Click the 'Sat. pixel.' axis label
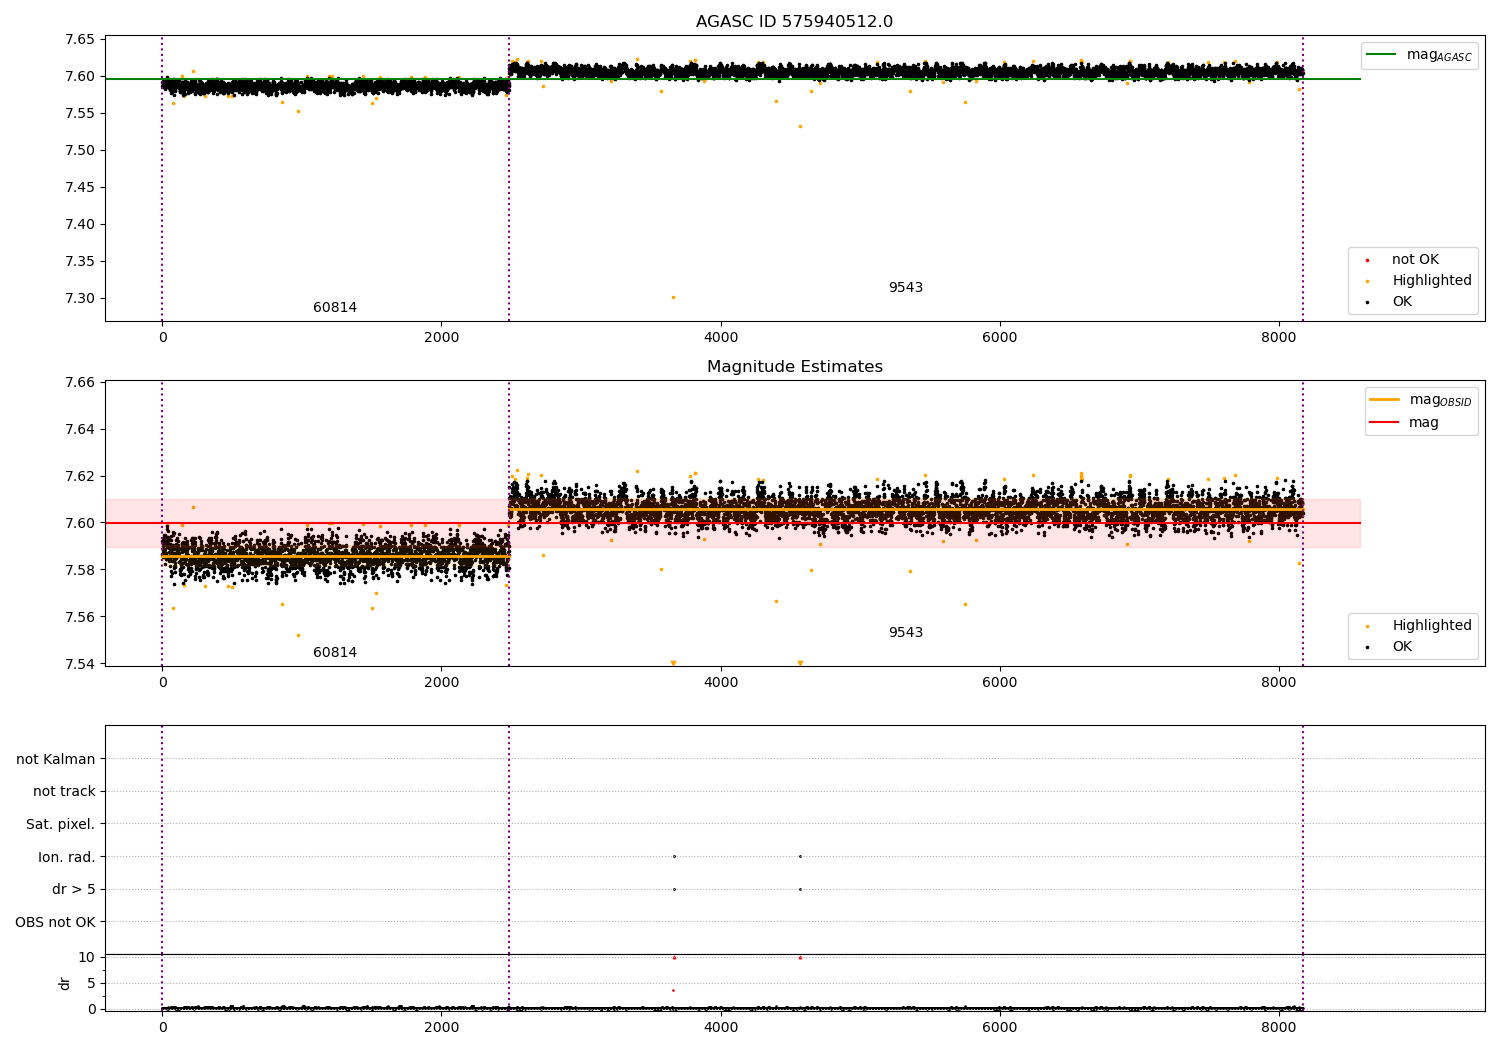This screenshot has width=1500, height=1050. pyautogui.click(x=61, y=825)
